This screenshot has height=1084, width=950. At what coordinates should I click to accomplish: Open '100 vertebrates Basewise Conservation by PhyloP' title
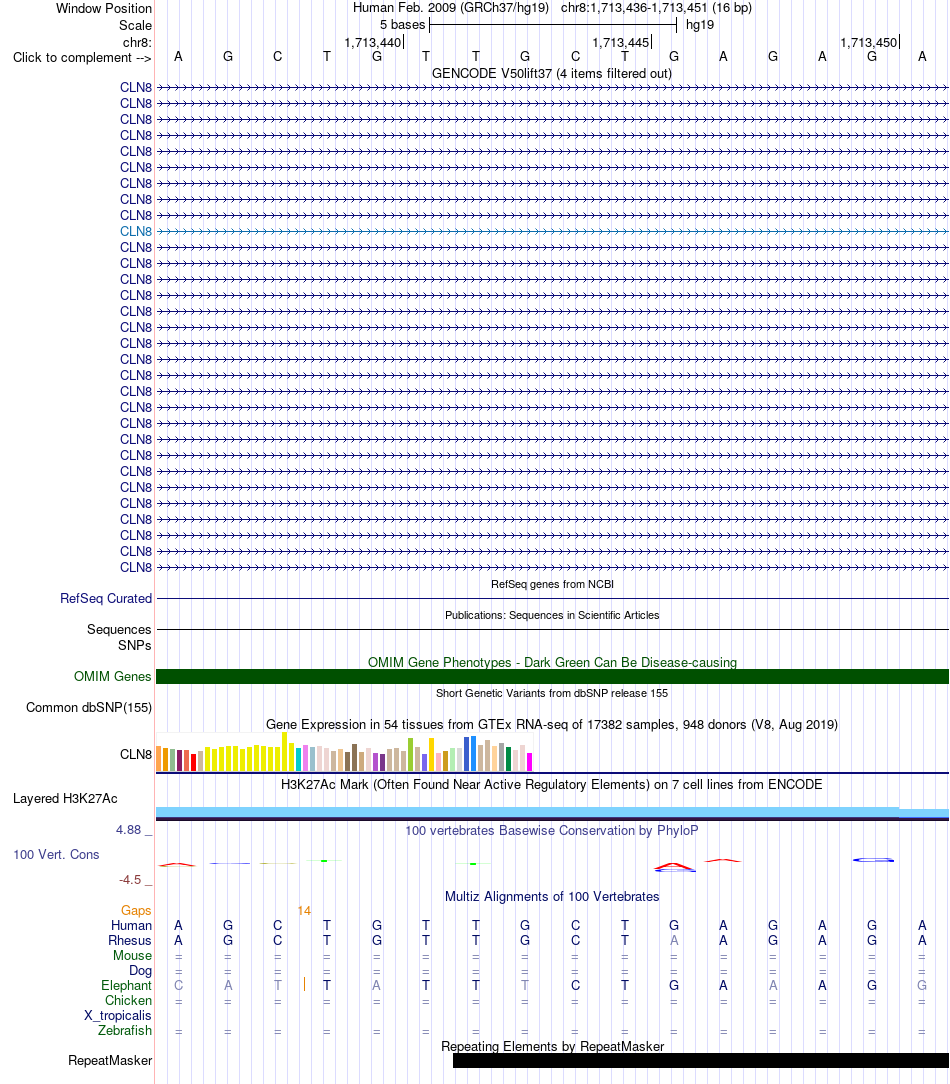[x=552, y=830]
